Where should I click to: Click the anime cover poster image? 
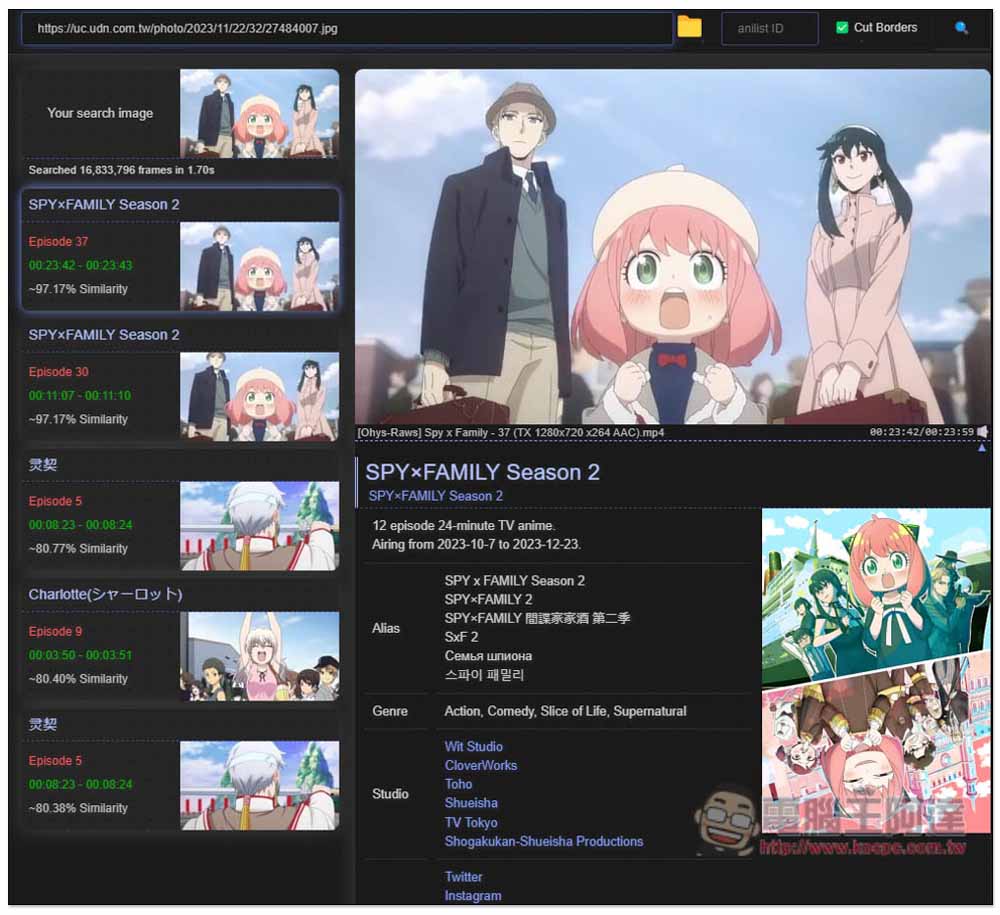[876, 671]
